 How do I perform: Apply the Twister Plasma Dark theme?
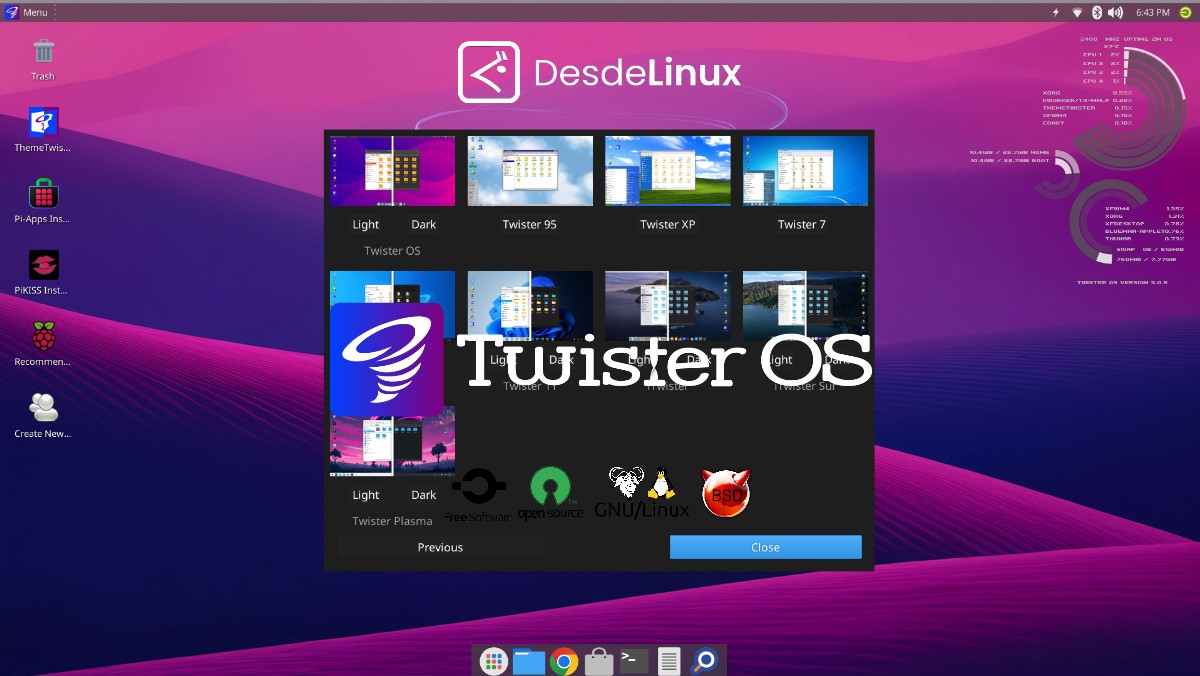pos(424,495)
